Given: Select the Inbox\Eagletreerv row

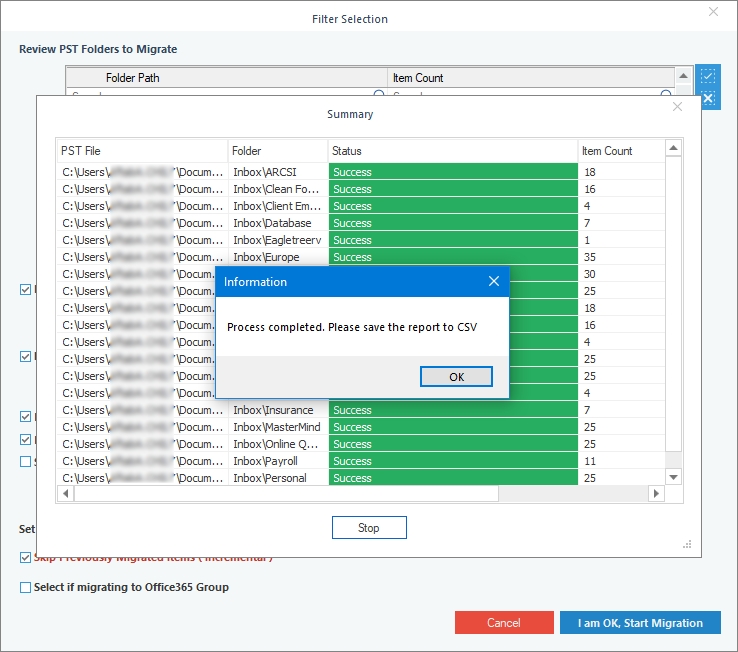Looking at the screenshot, I should pyautogui.click(x=361, y=240).
